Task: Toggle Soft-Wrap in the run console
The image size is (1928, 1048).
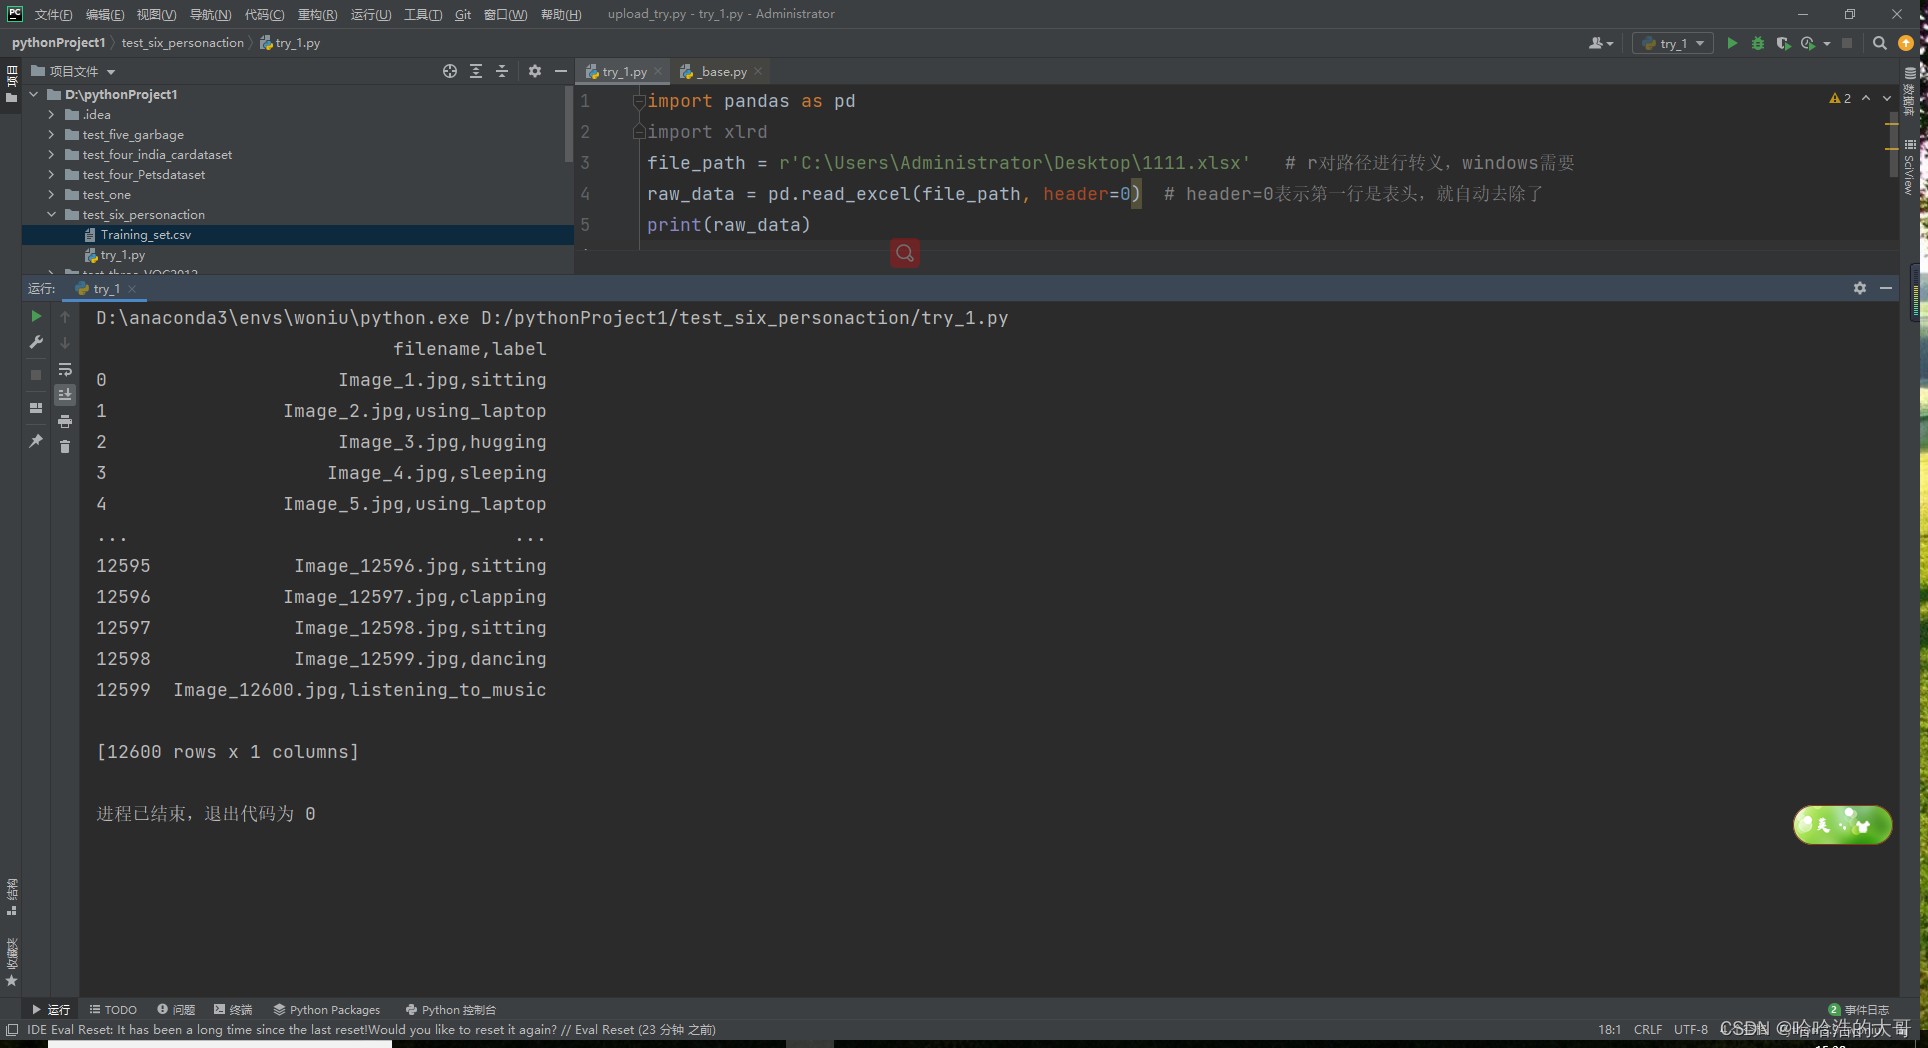Action: (65, 368)
